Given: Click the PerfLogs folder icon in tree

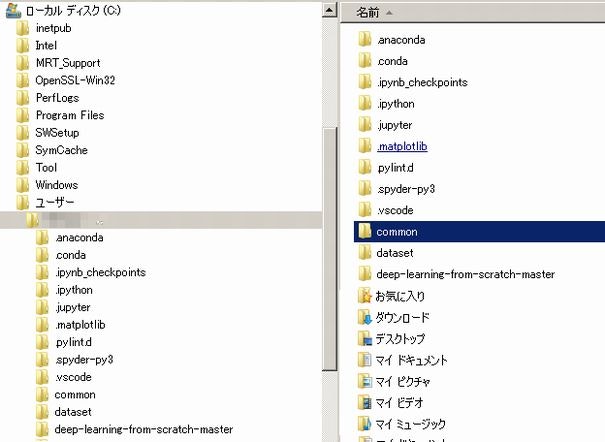Looking at the screenshot, I should click(23, 98).
